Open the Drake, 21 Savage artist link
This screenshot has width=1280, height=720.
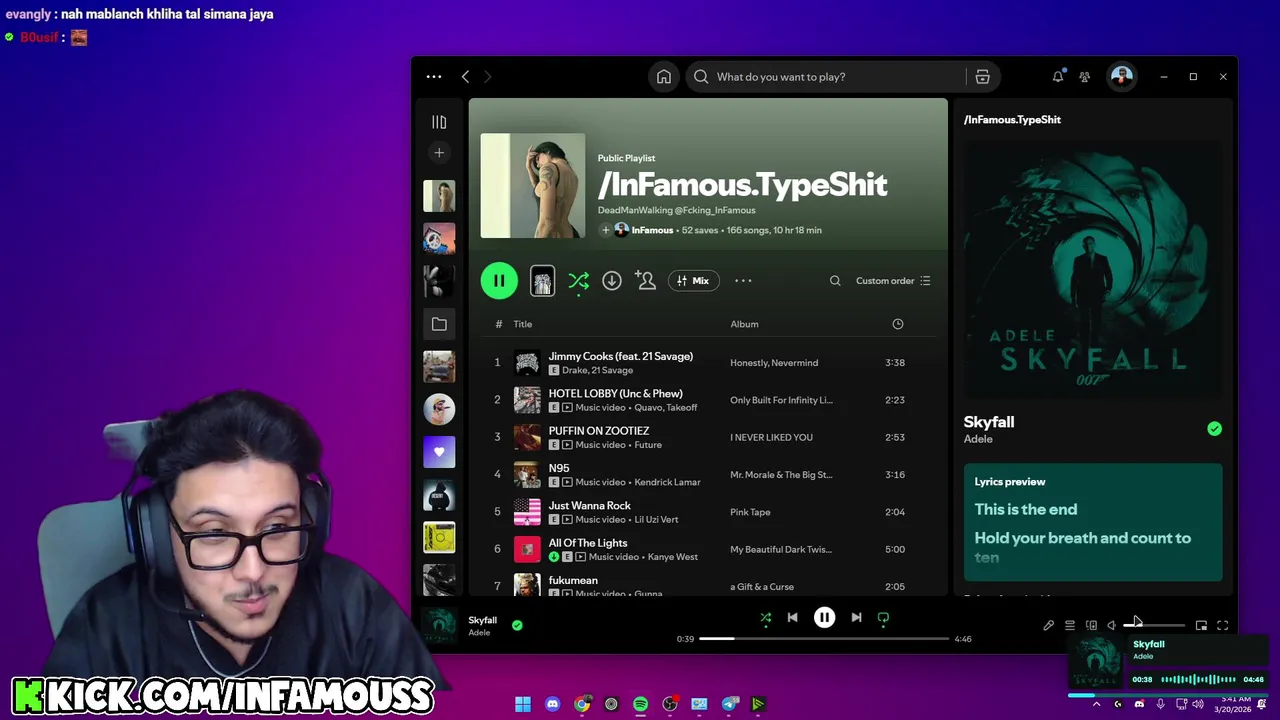click(x=597, y=370)
